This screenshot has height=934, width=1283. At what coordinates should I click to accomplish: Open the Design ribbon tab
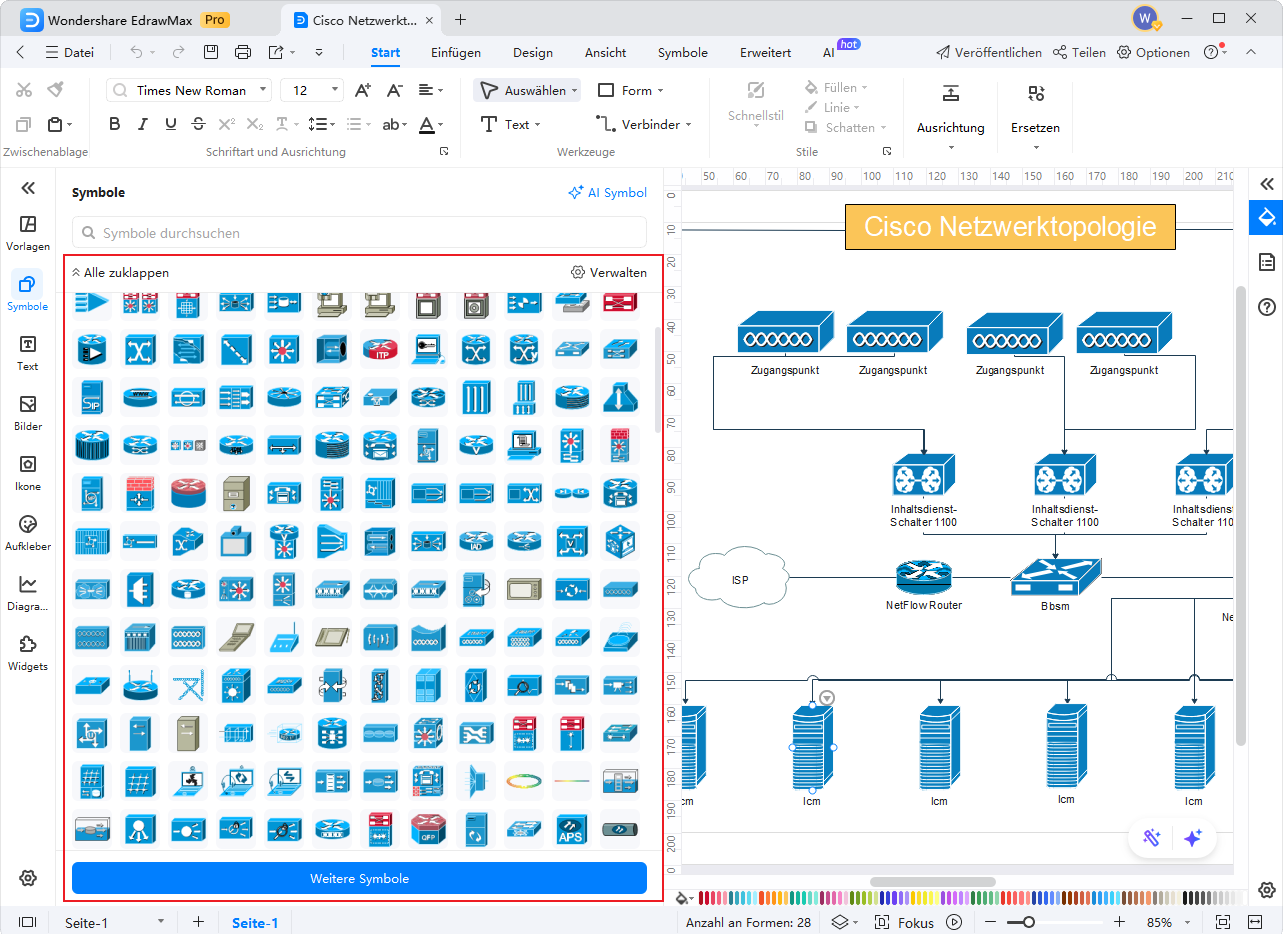[x=533, y=53]
